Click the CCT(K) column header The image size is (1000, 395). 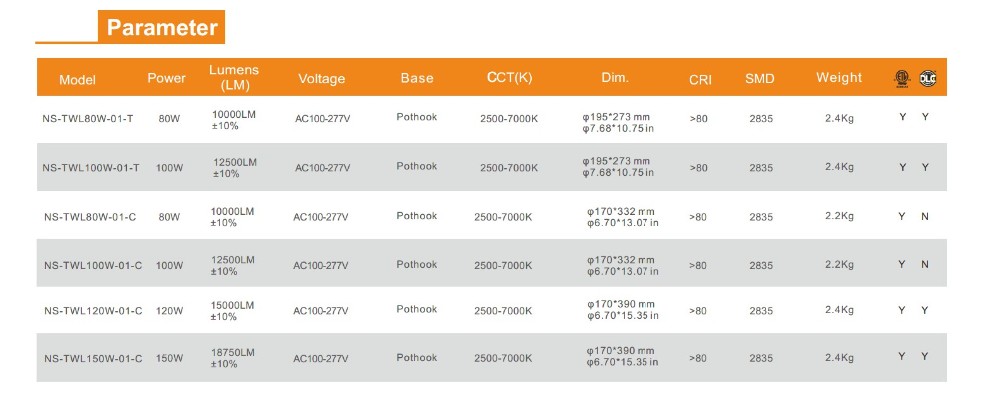tap(510, 78)
